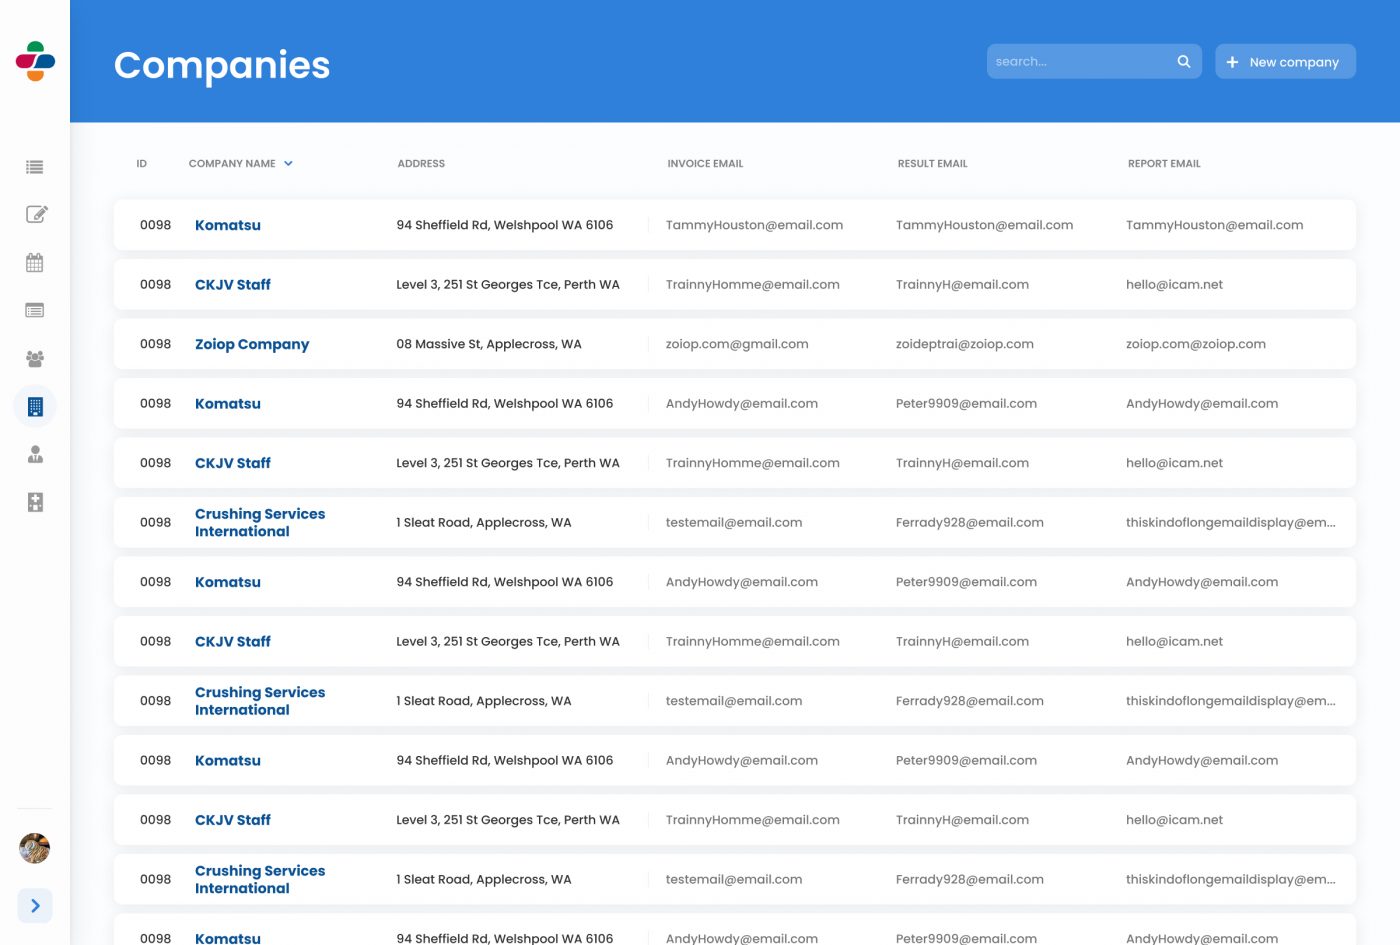
Task: Open the single user sidebar icon
Action: pos(35,455)
